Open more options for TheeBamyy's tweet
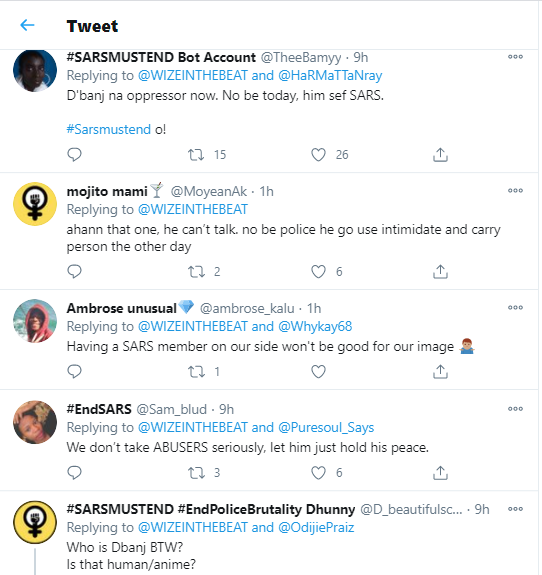 (515, 56)
